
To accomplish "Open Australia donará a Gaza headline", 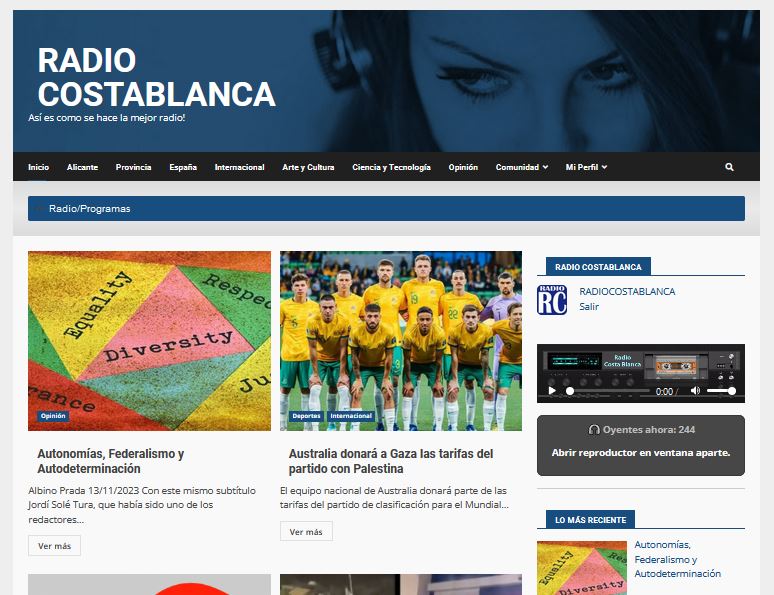I will tap(391, 461).
